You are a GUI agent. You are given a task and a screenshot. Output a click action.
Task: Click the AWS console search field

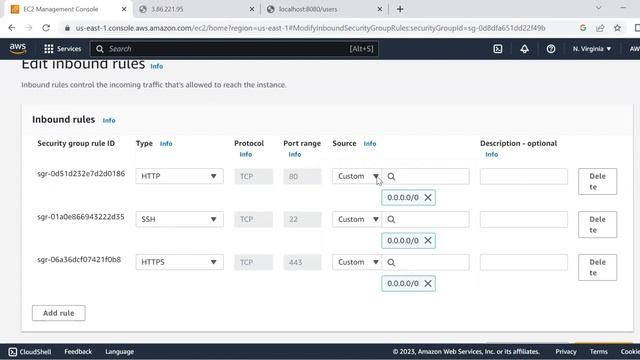click(x=234, y=49)
